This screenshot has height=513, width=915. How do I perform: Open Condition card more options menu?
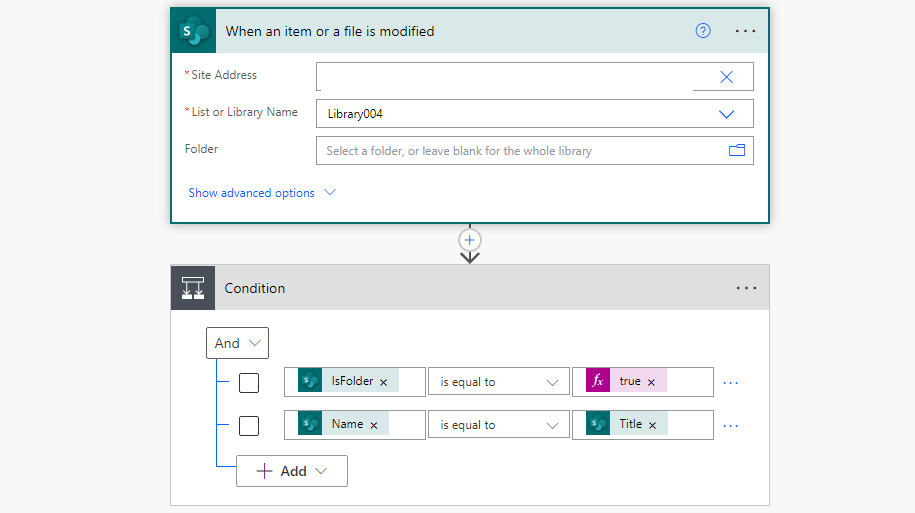click(746, 288)
